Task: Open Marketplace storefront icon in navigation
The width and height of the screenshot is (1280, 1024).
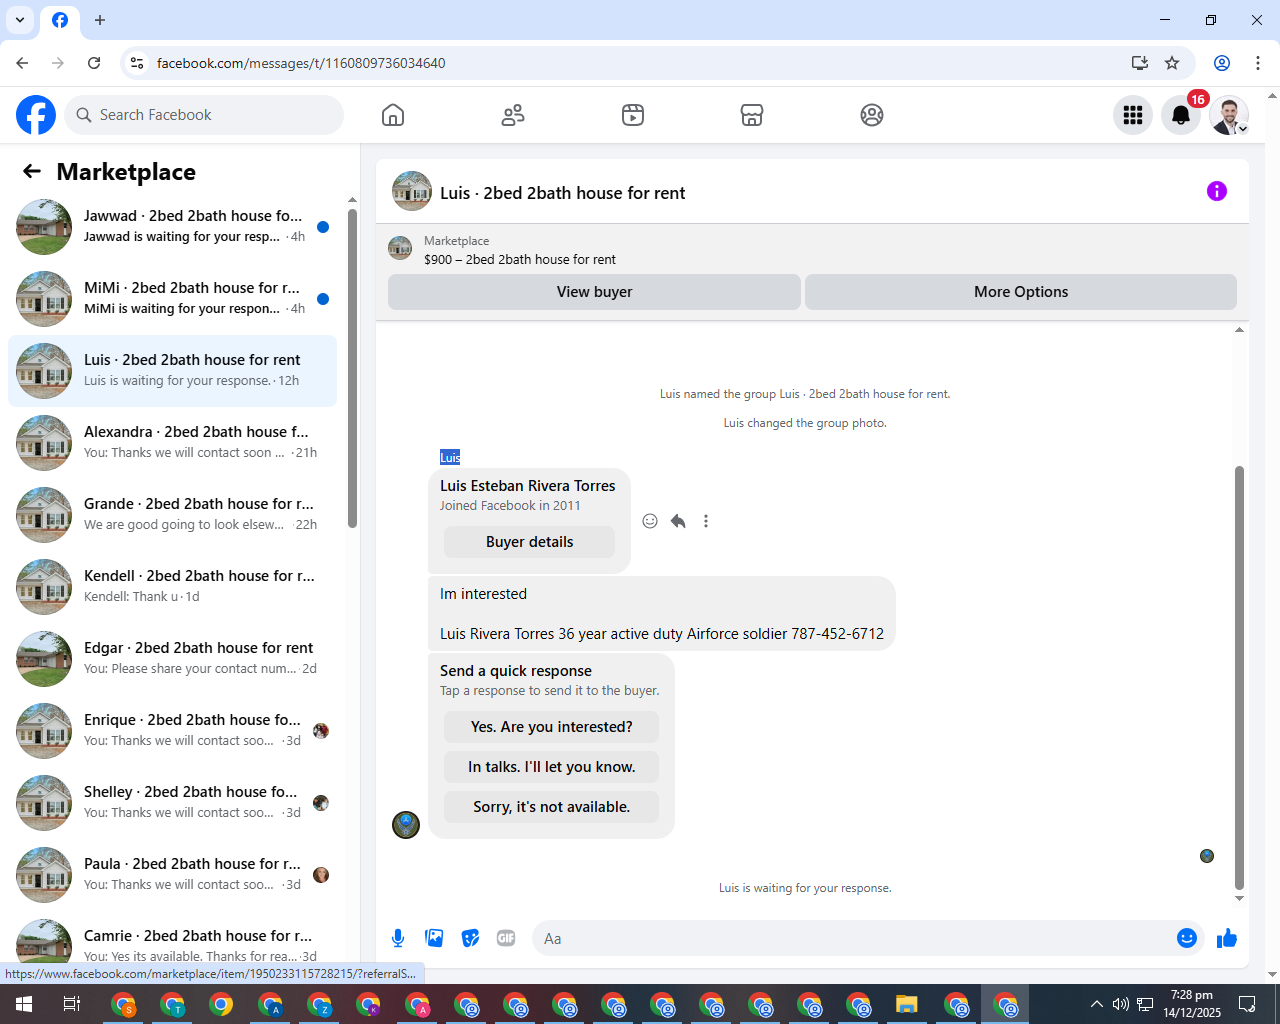Action: (x=752, y=115)
